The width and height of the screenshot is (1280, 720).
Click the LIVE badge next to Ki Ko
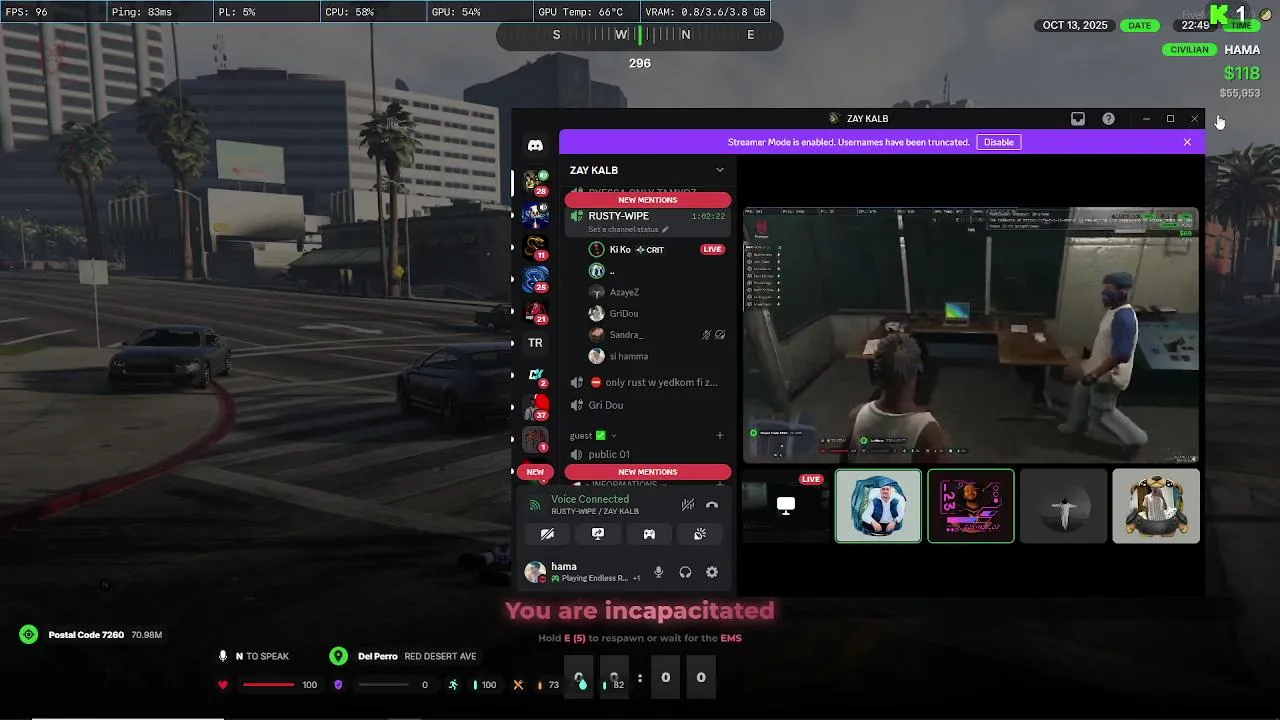[712, 249]
